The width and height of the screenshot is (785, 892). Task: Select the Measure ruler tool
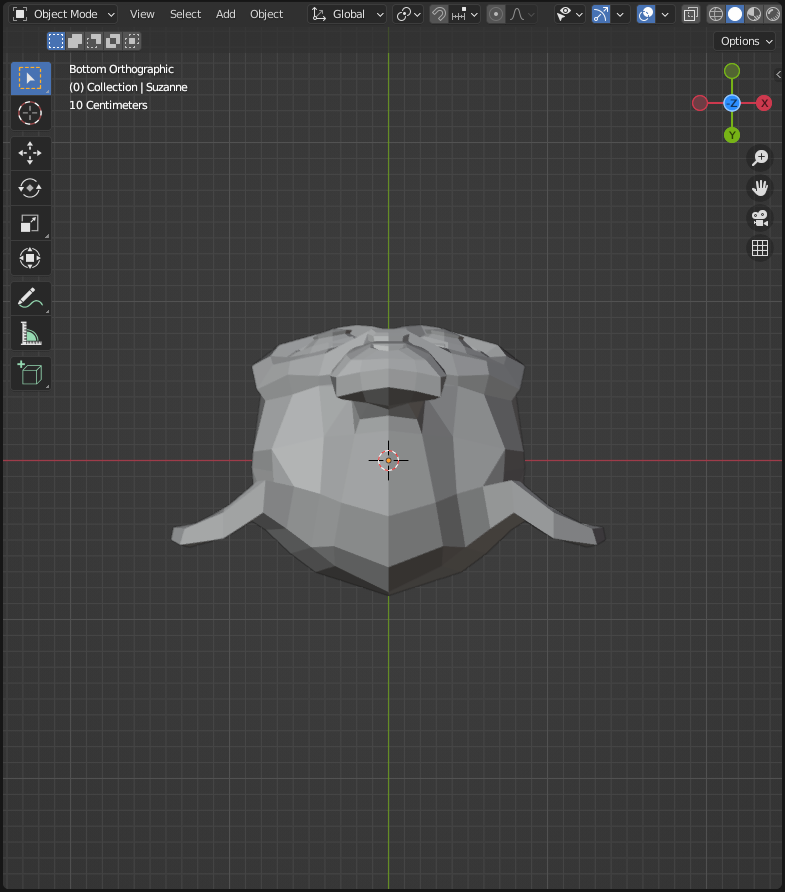31,333
